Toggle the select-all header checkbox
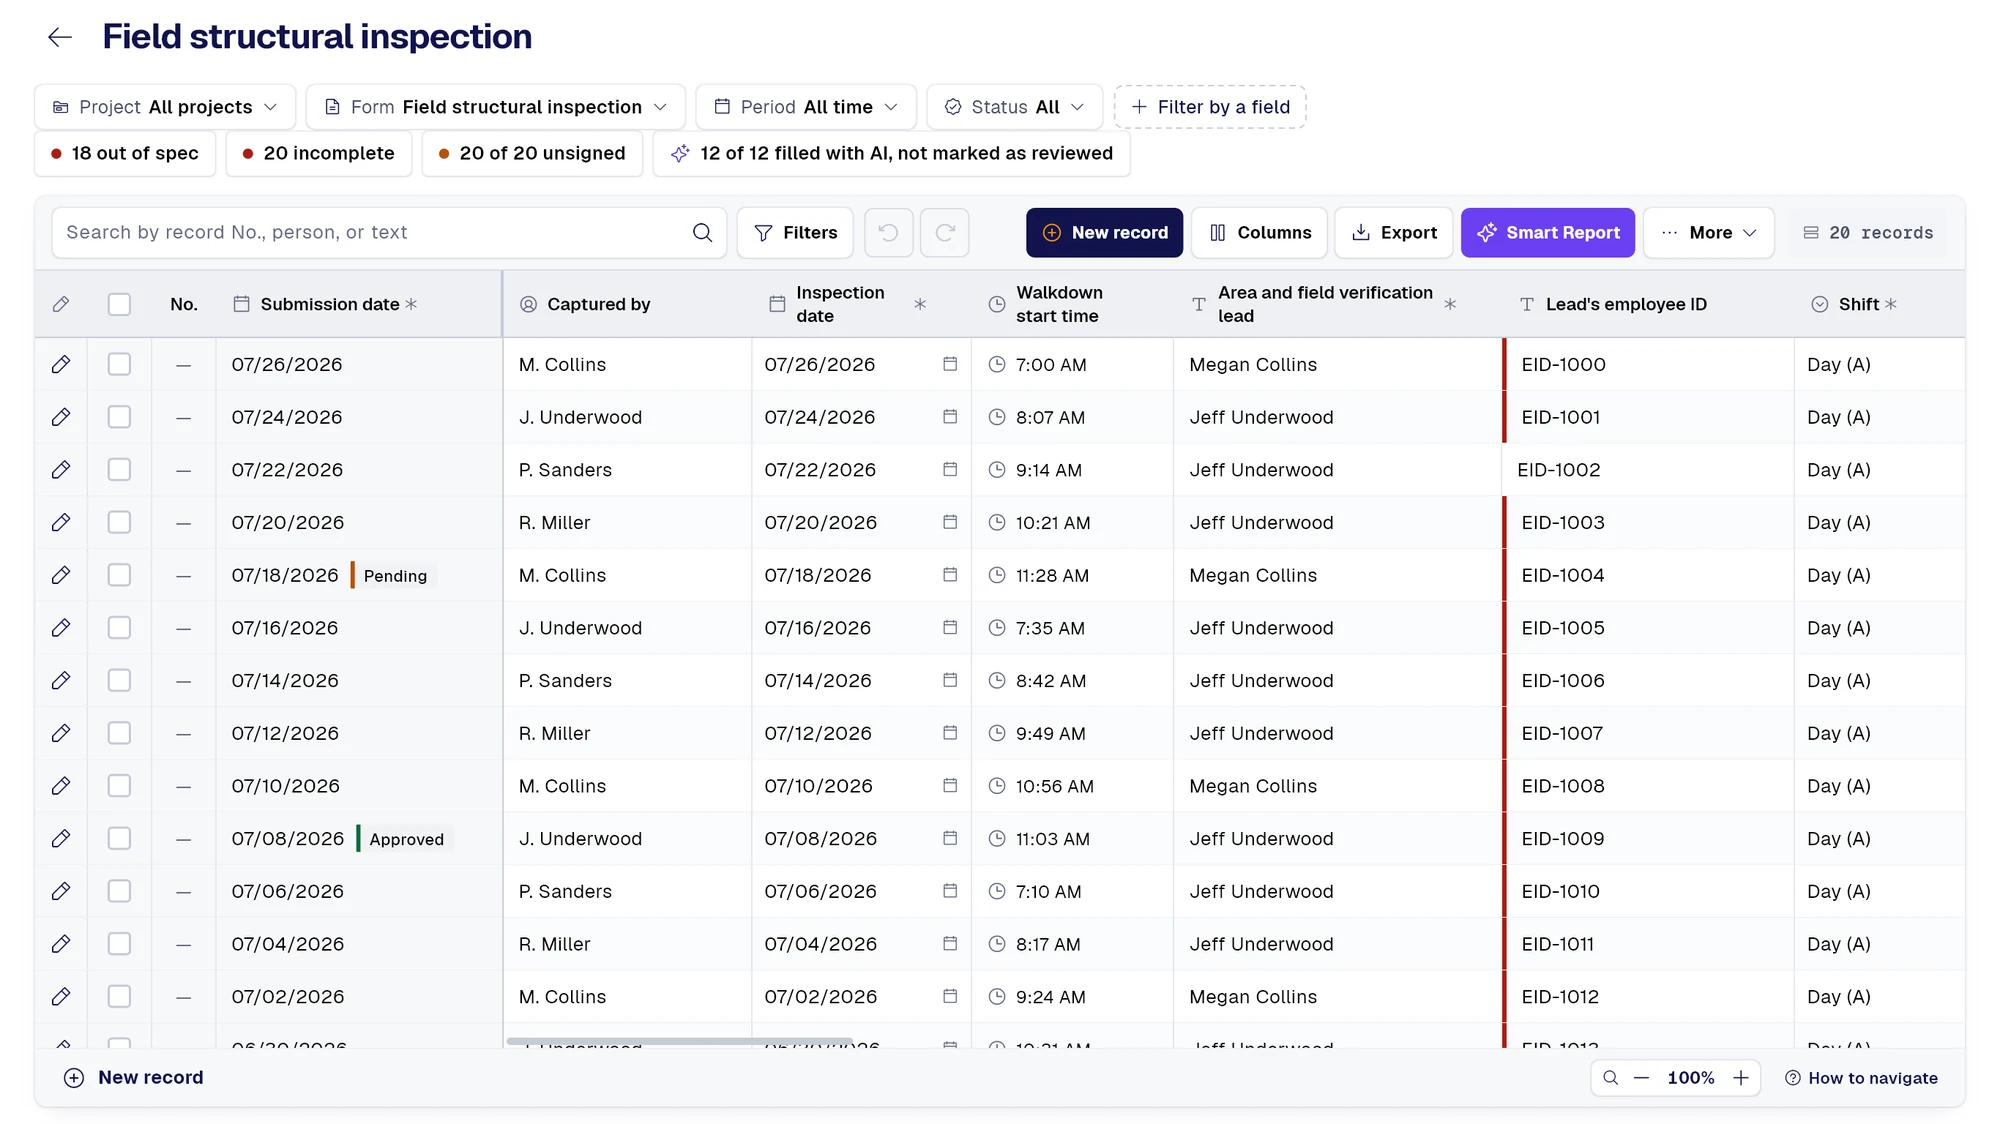 (119, 304)
